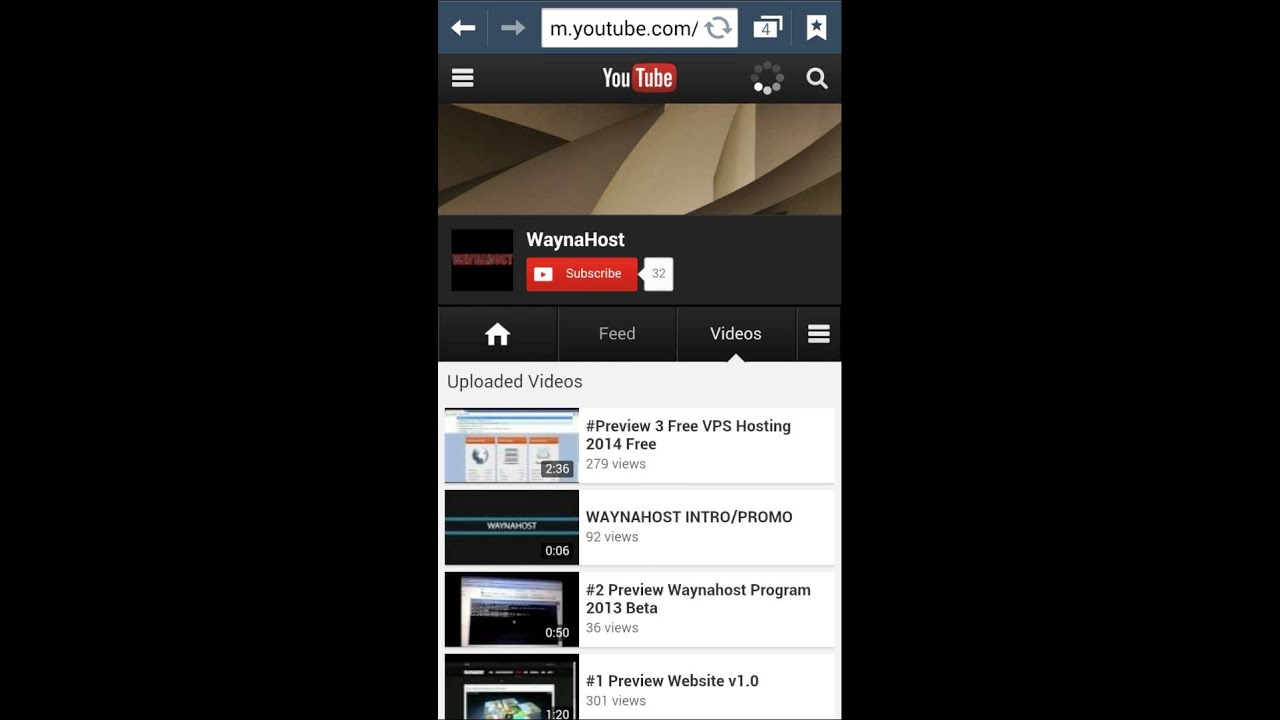Click the browser forward arrow
Image resolution: width=1280 pixels, height=720 pixels.
click(x=513, y=28)
